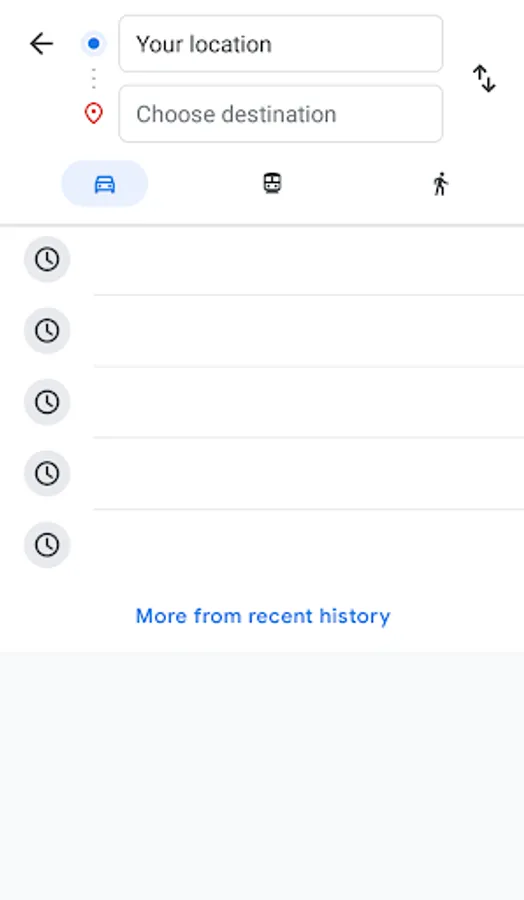Image resolution: width=524 pixels, height=900 pixels.
Task: Select the fourth recent history row
Action: (x=262, y=474)
